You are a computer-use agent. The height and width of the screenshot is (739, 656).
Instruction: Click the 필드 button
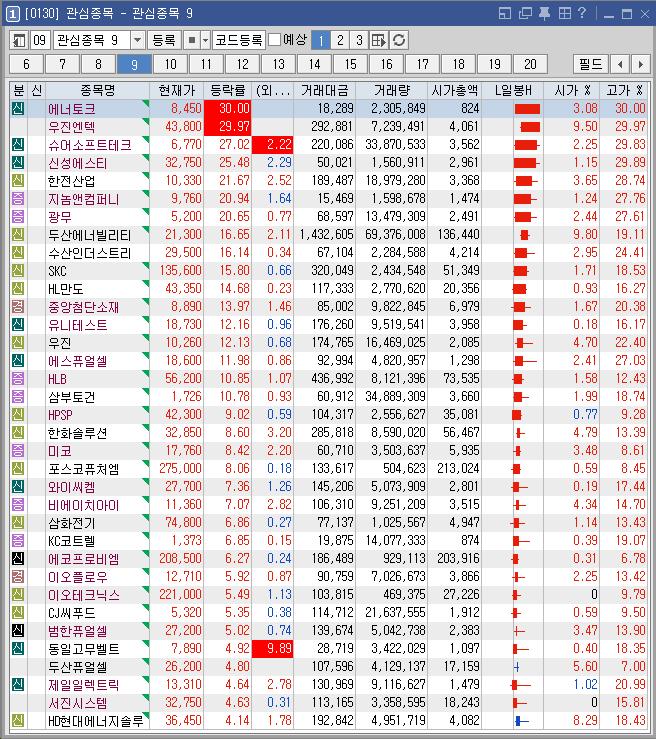click(x=591, y=64)
